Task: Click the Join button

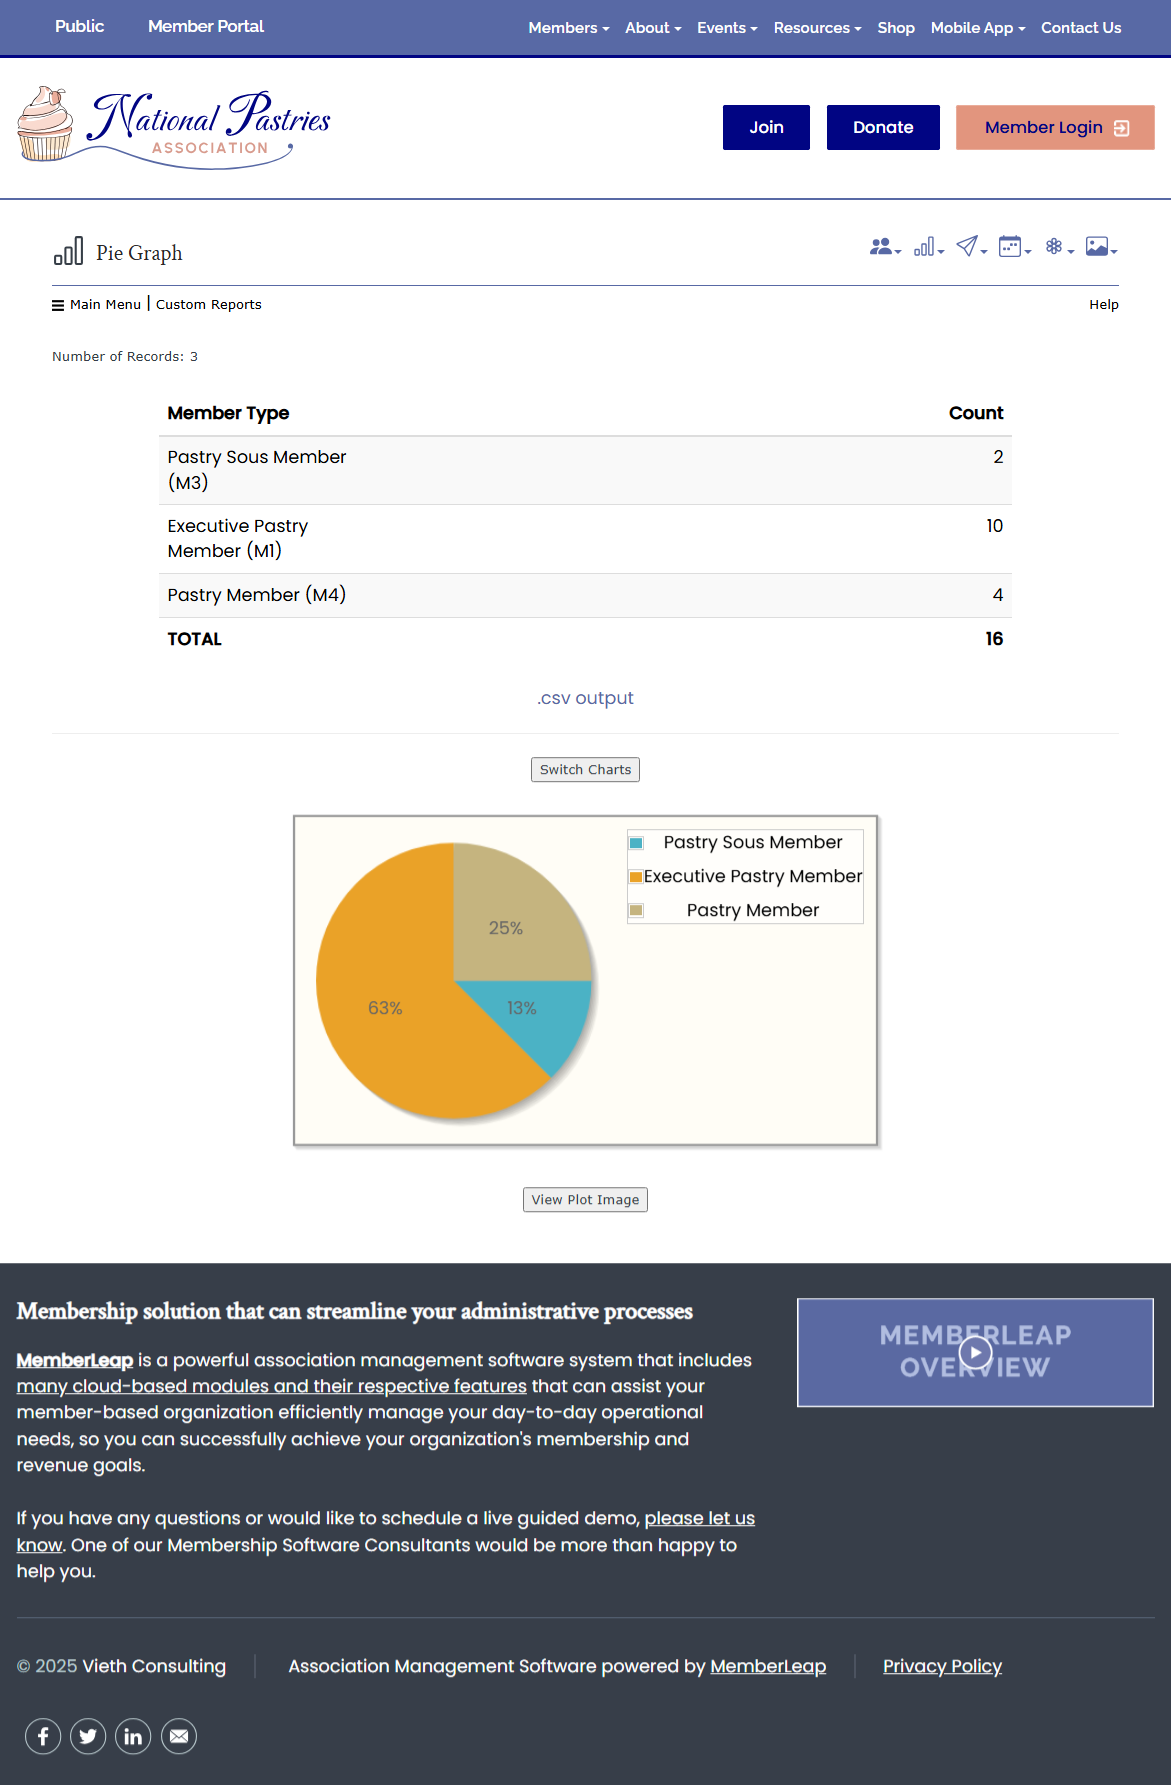Action: [x=766, y=127]
